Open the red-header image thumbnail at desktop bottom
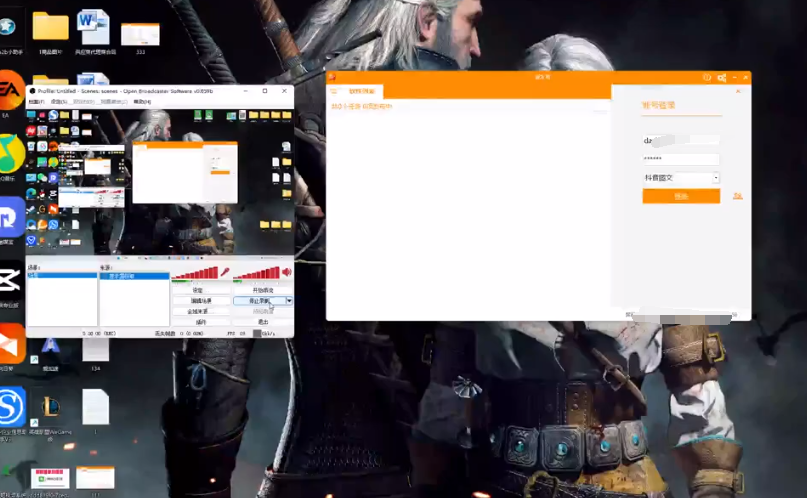The height and width of the screenshot is (498, 807). tap(50, 478)
